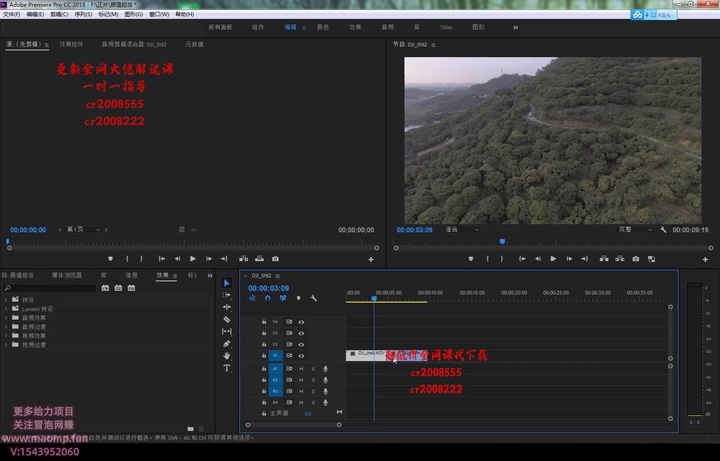This screenshot has height=461, width=720.
Task: Switch to the Titles workspace tab
Action: [446, 28]
